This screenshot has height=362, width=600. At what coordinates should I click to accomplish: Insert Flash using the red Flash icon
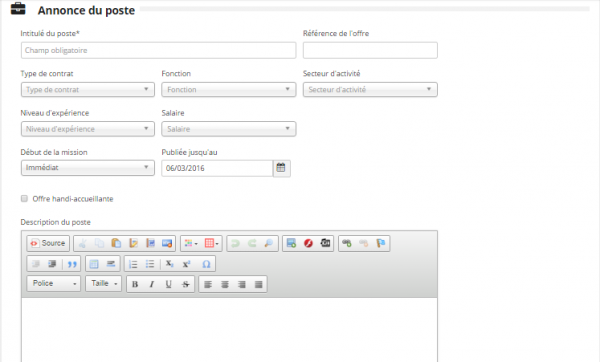click(x=308, y=243)
